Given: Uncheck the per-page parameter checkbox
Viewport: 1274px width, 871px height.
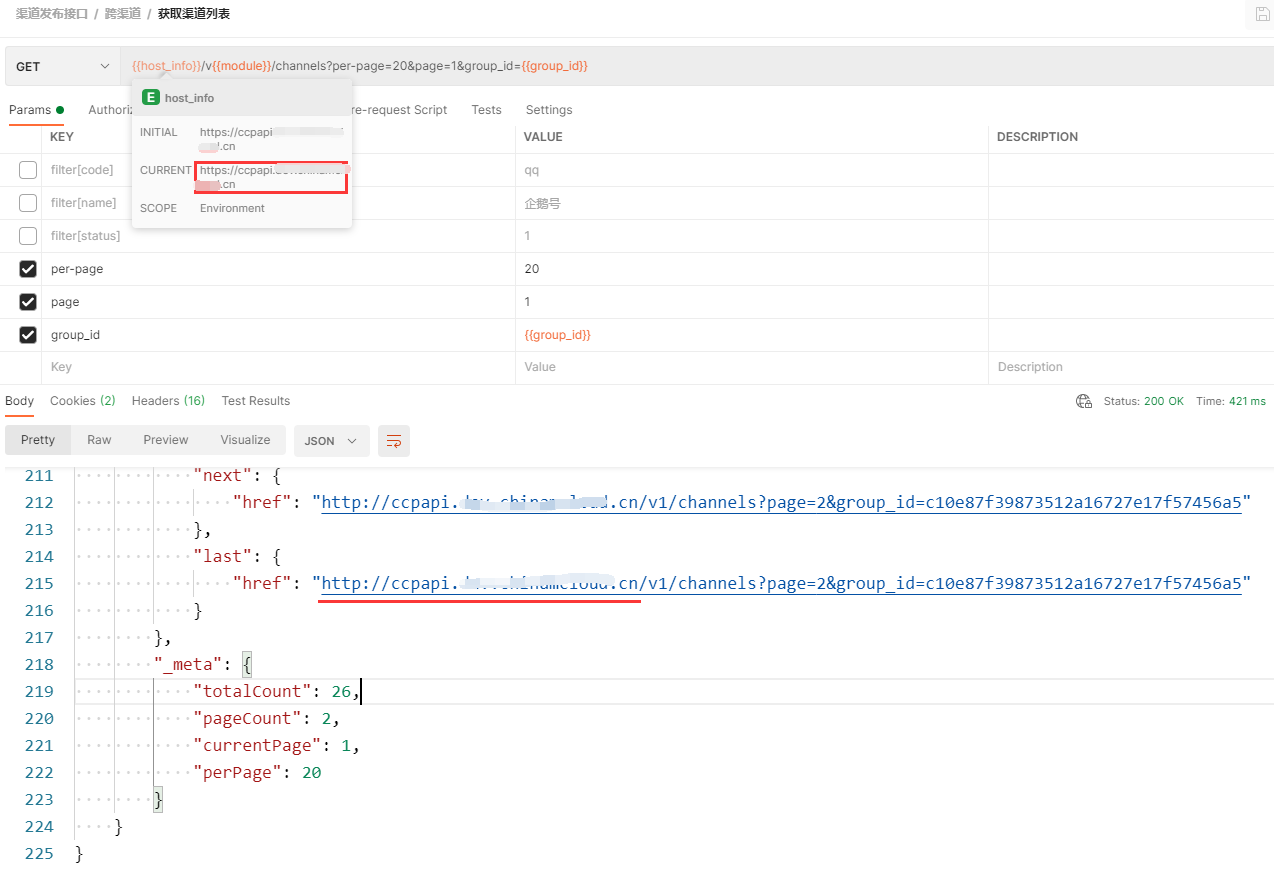Looking at the screenshot, I should tap(28, 269).
